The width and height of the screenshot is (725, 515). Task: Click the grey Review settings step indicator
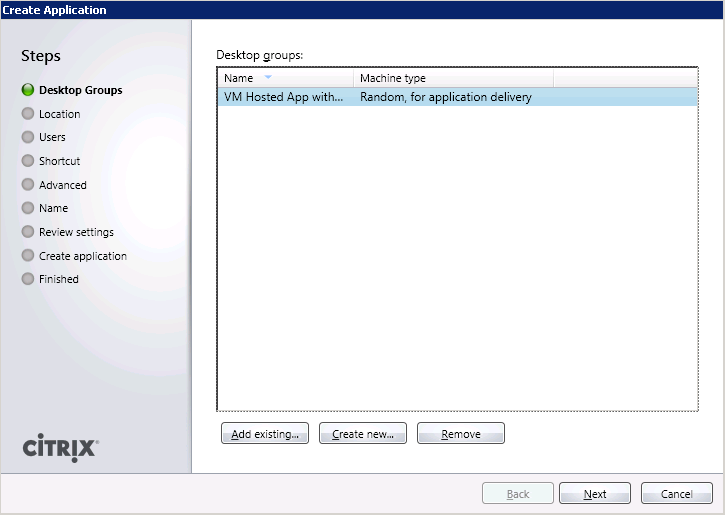pyautogui.click(x=28, y=232)
